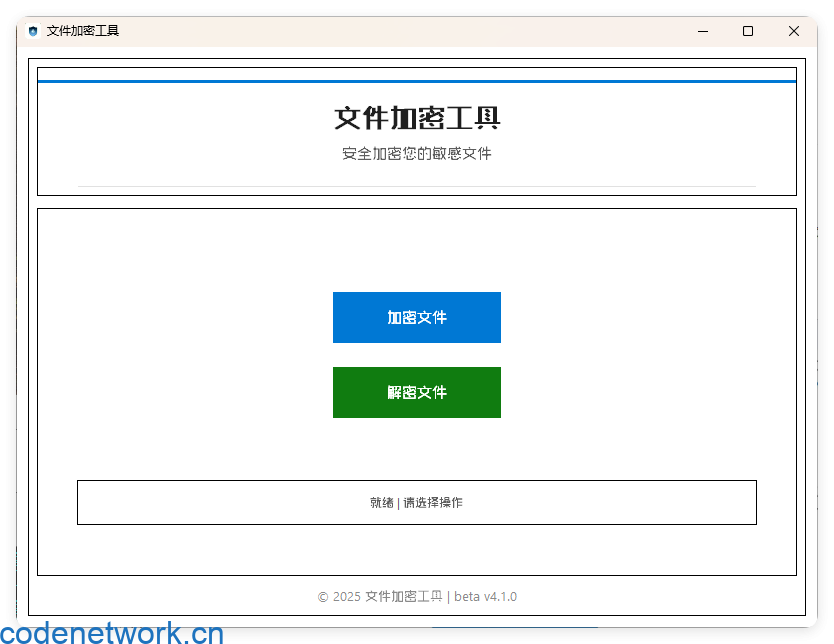The image size is (834, 644).
Task: Click the blue progress bar below the title bar
Action: (x=417, y=75)
